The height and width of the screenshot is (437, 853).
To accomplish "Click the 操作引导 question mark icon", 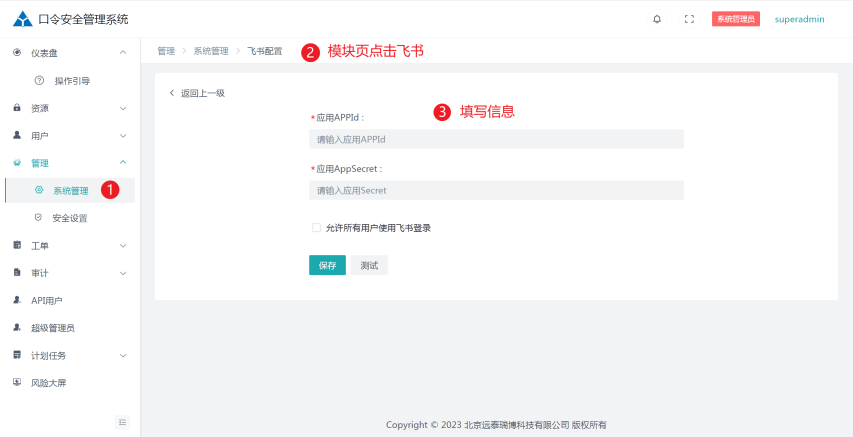I will point(39,80).
